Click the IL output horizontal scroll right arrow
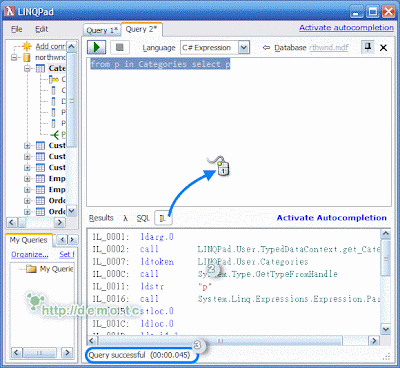 point(374,341)
